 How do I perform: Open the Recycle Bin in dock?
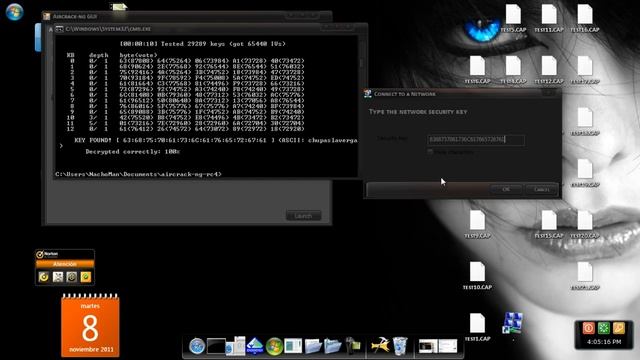400,346
